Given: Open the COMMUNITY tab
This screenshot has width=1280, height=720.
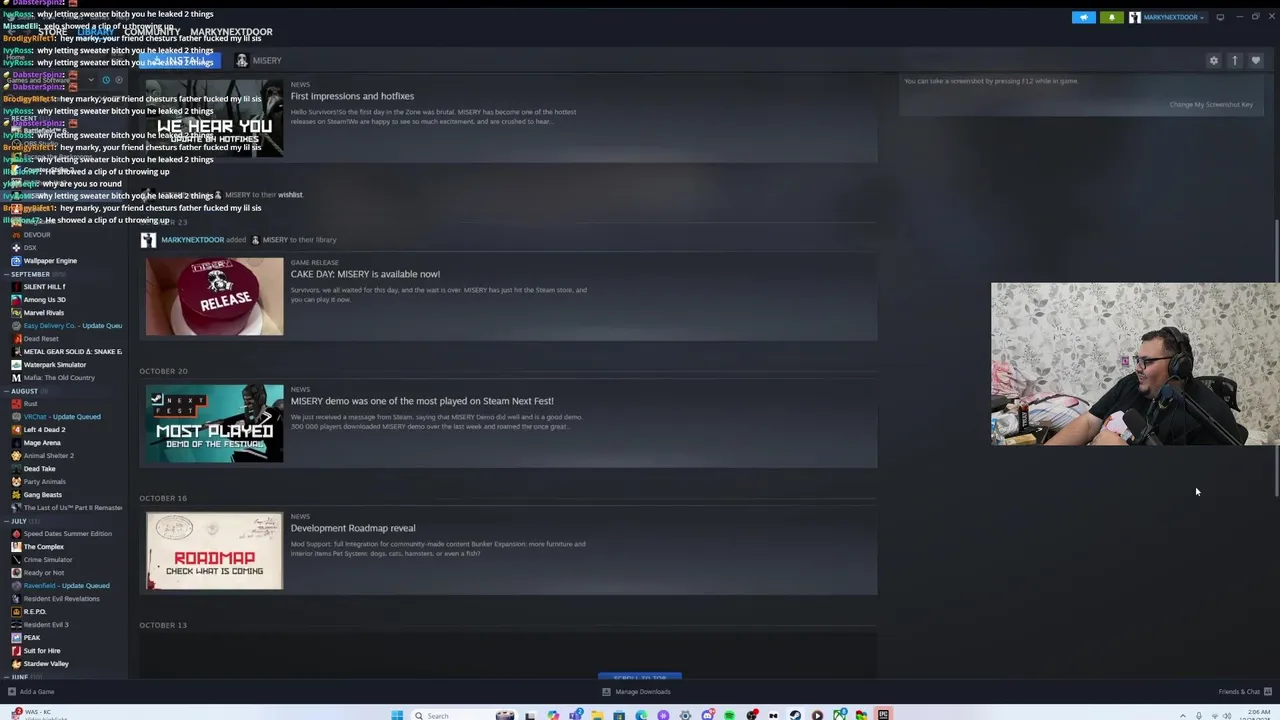Looking at the screenshot, I should click(152, 32).
